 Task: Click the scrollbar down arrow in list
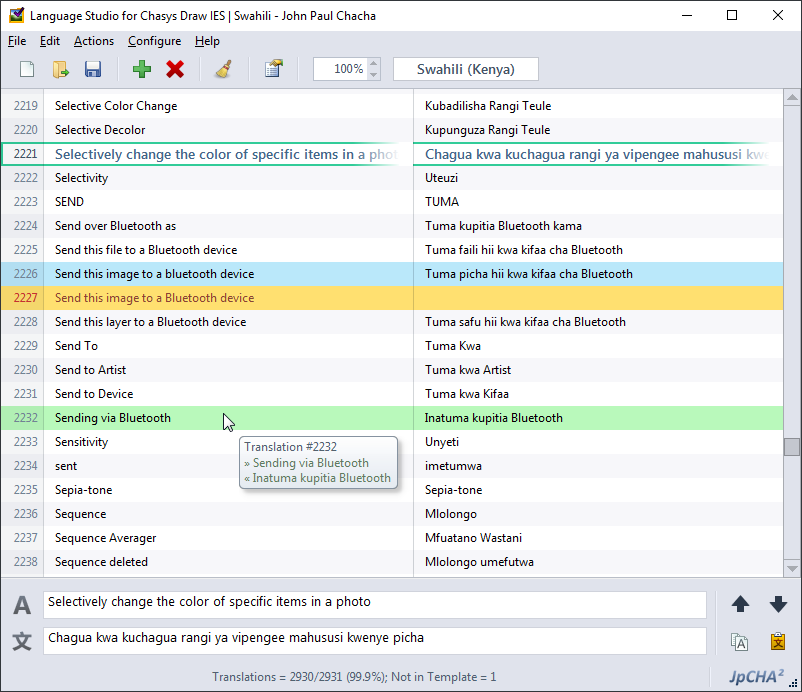point(792,567)
